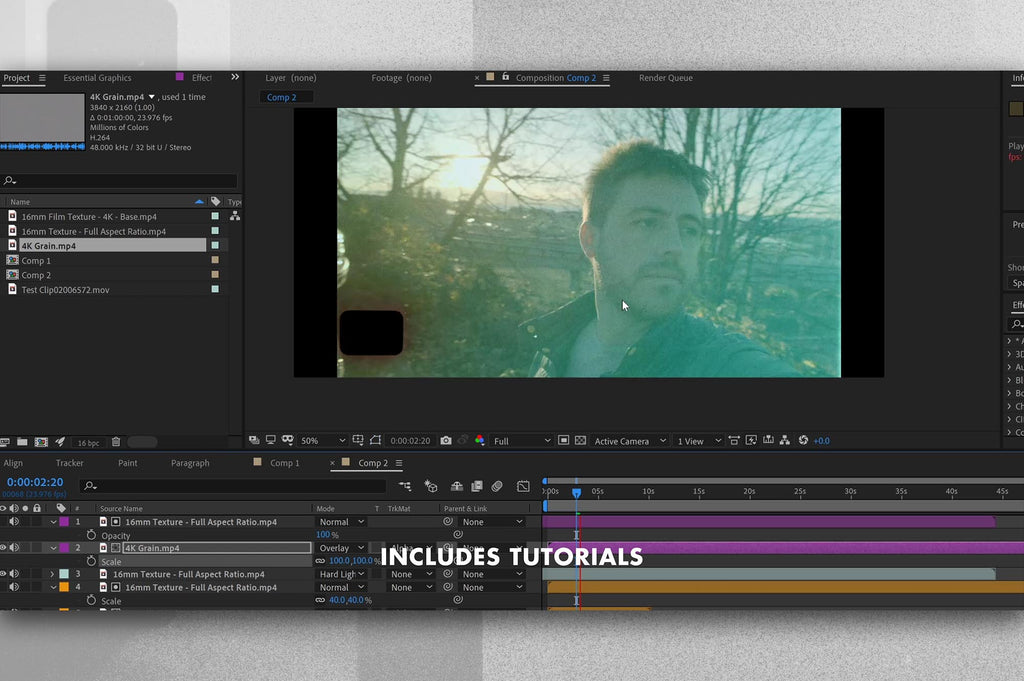The image size is (1024, 681).
Task: Expand layer 3 properties with its arrow
Action: coord(52,574)
